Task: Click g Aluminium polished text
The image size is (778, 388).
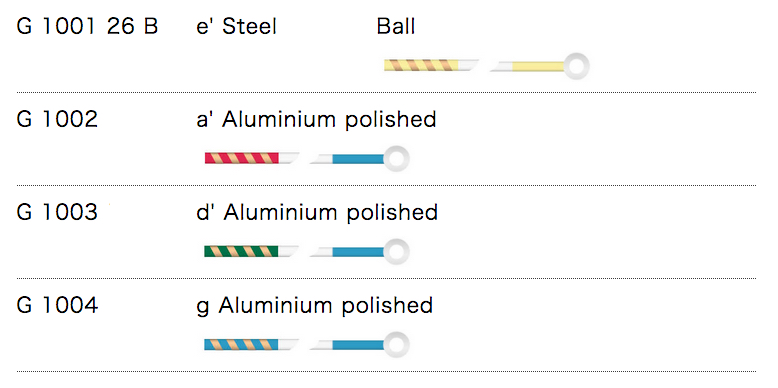Action: (x=315, y=306)
